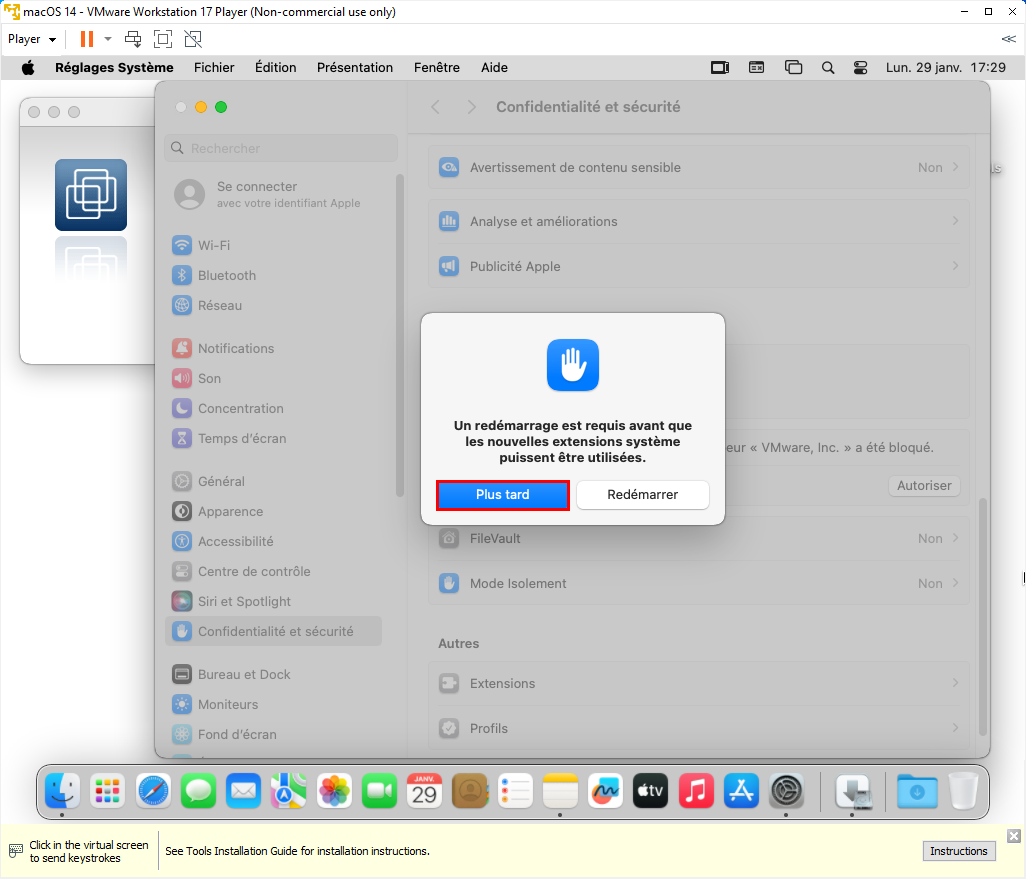Viewport: 1026px width, 879px height.
Task: Pause the virtual machine
Action: [x=86, y=39]
